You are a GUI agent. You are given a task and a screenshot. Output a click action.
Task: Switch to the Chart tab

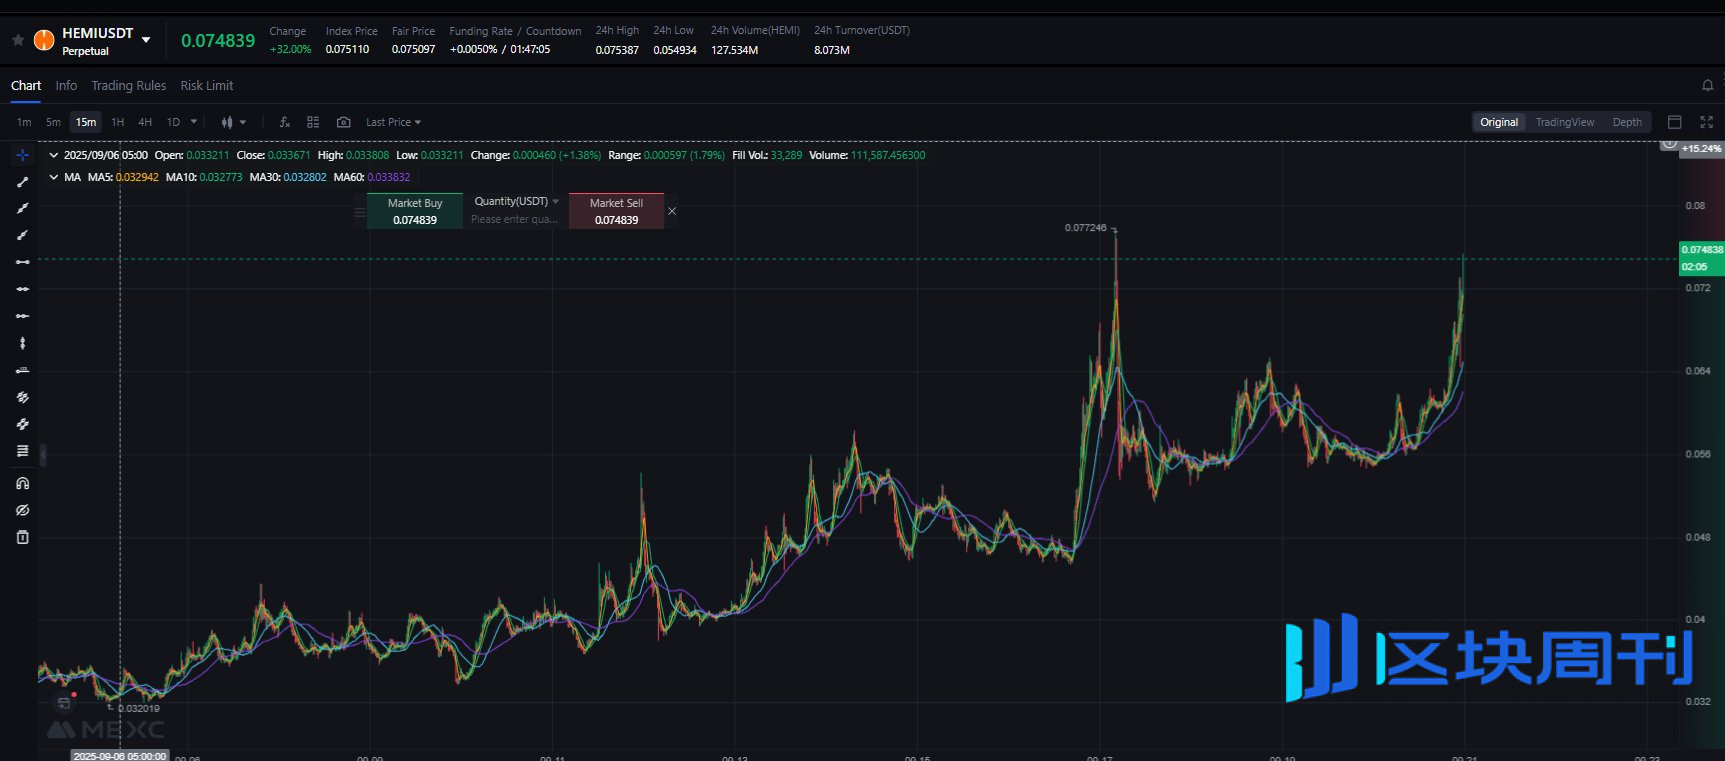click(26, 86)
